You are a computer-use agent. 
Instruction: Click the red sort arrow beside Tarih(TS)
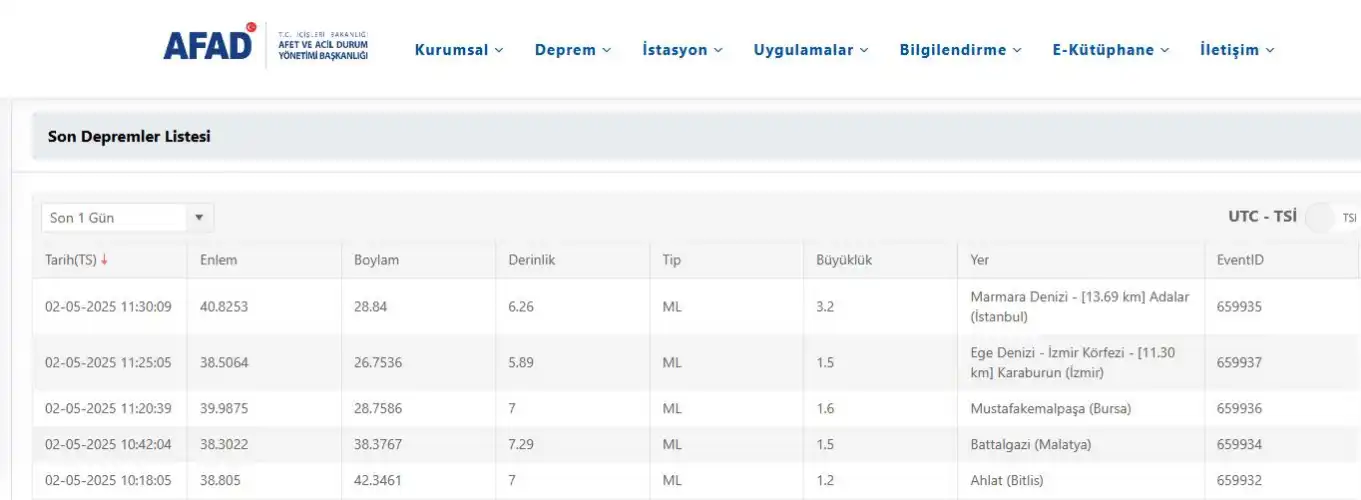pos(104,260)
